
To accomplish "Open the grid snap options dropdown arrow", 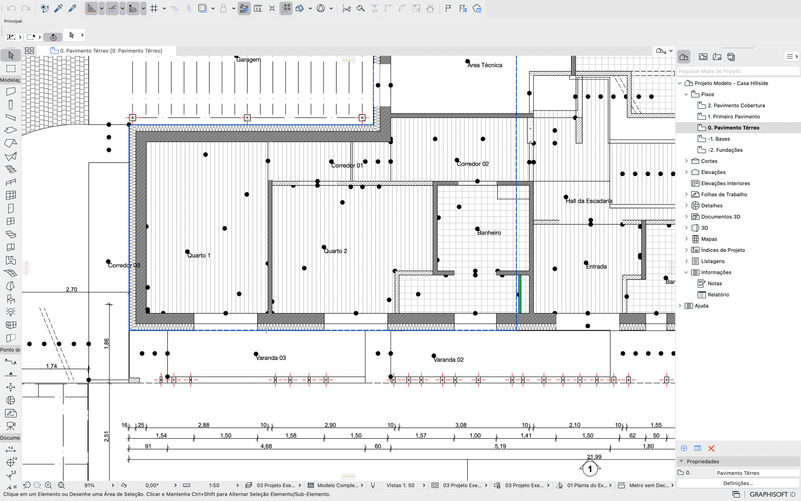I will [x=164, y=9].
